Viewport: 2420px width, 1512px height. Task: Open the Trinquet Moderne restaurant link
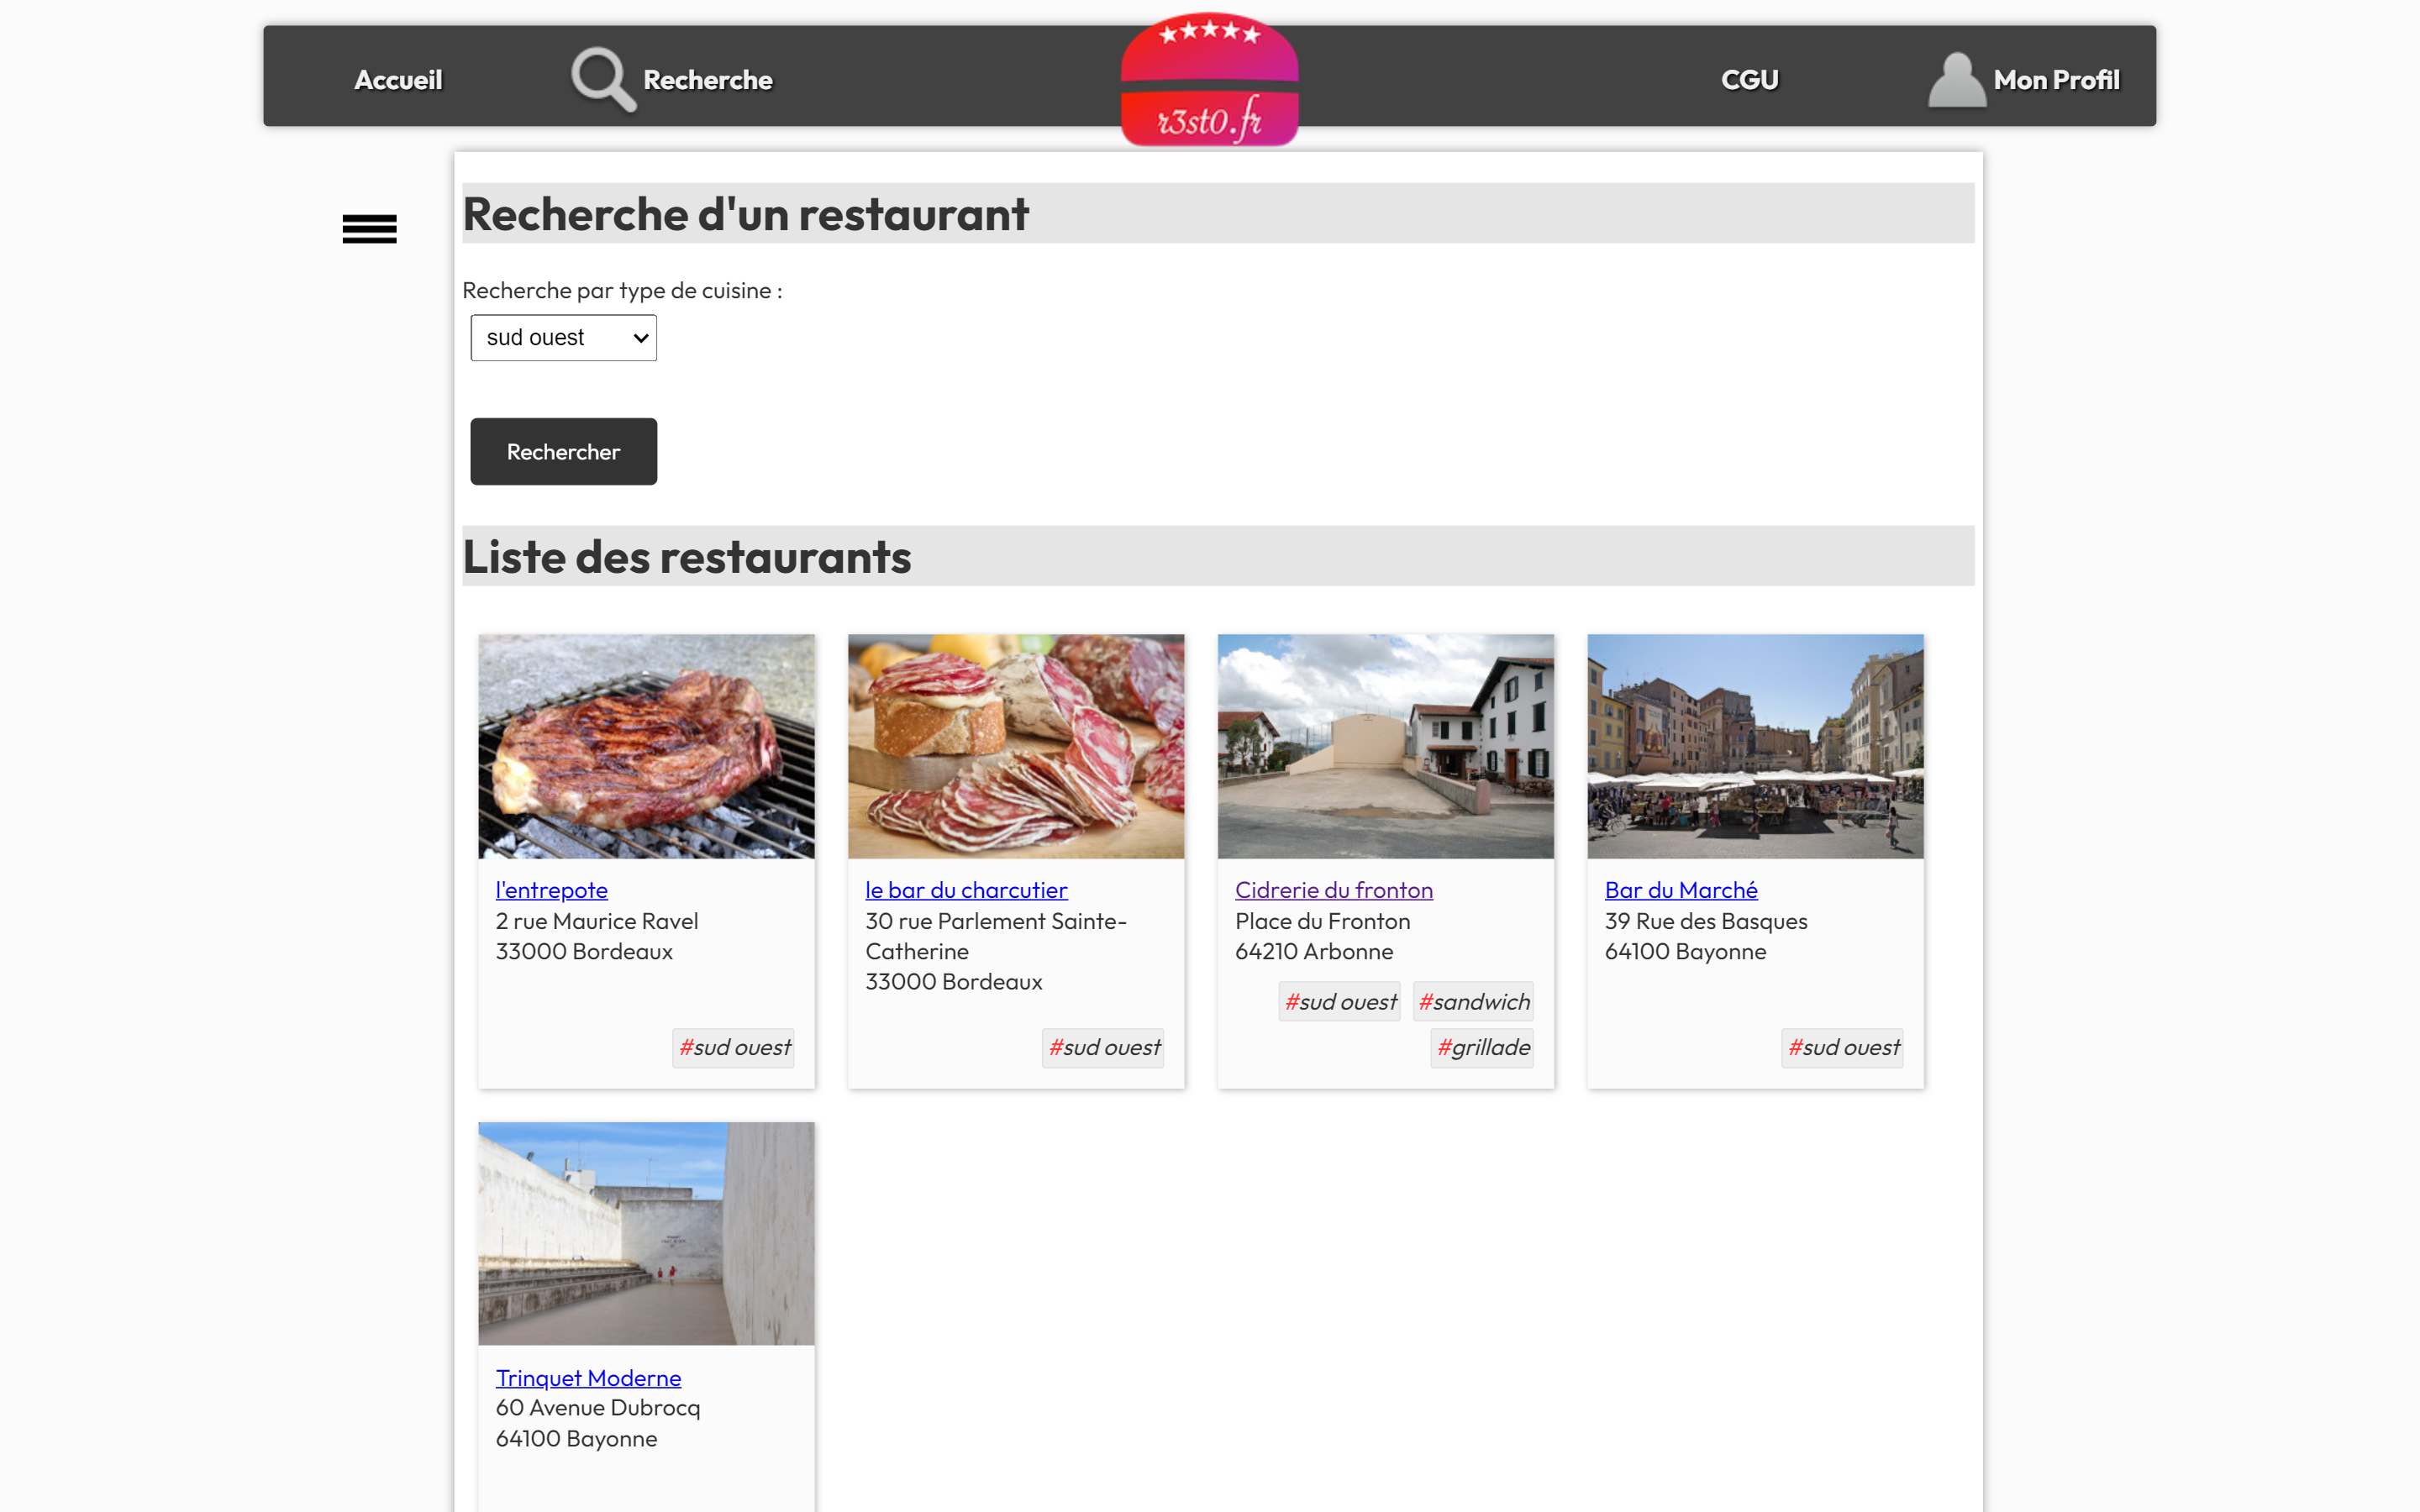coord(588,1377)
